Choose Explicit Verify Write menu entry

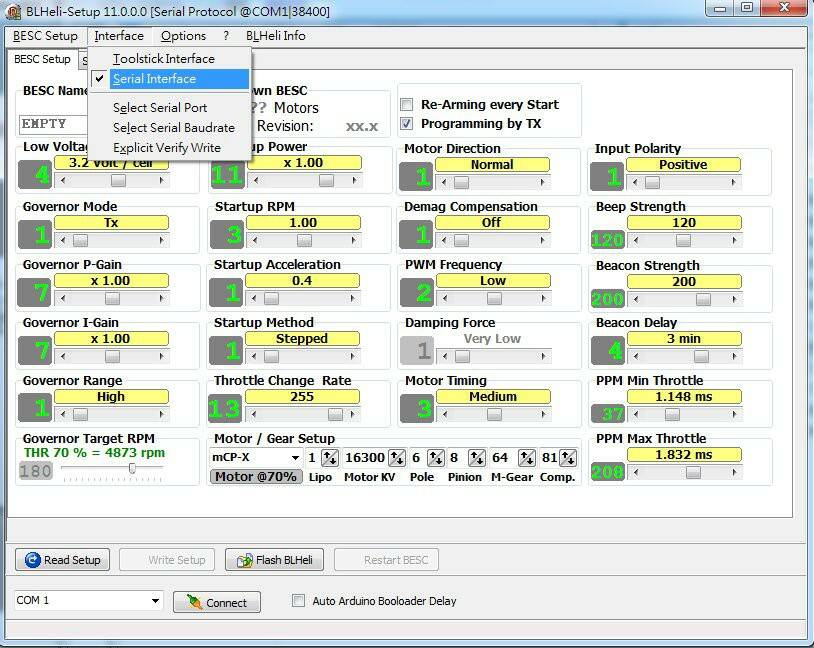(169, 148)
